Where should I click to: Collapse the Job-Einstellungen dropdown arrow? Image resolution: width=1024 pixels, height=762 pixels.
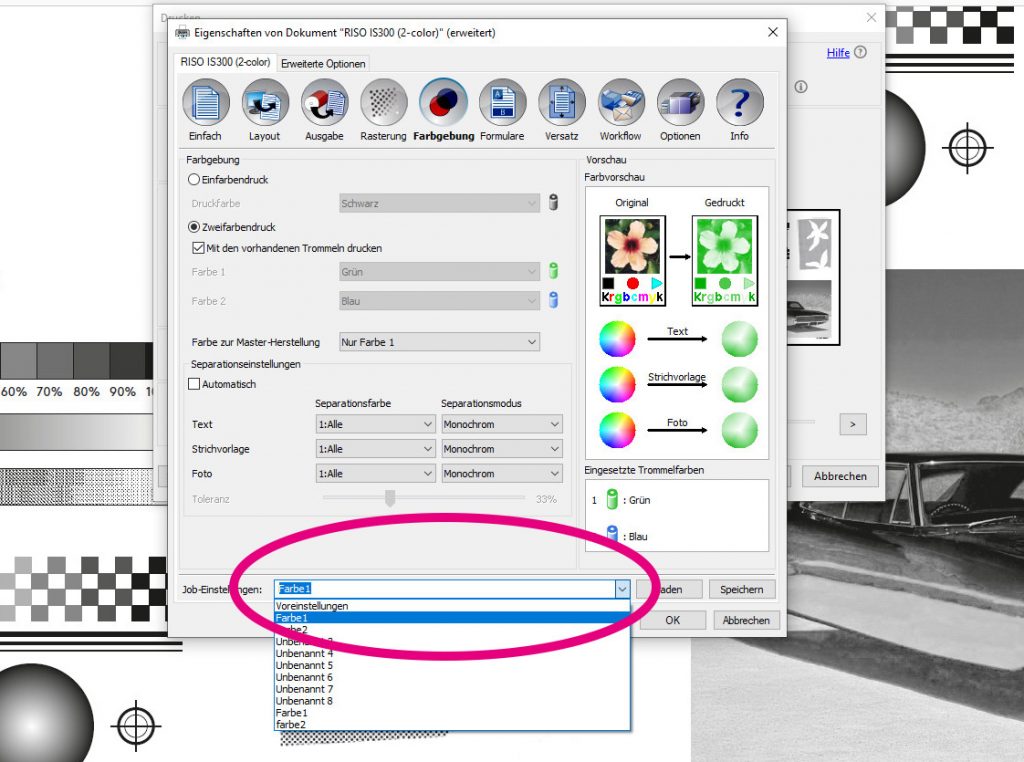click(622, 589)
